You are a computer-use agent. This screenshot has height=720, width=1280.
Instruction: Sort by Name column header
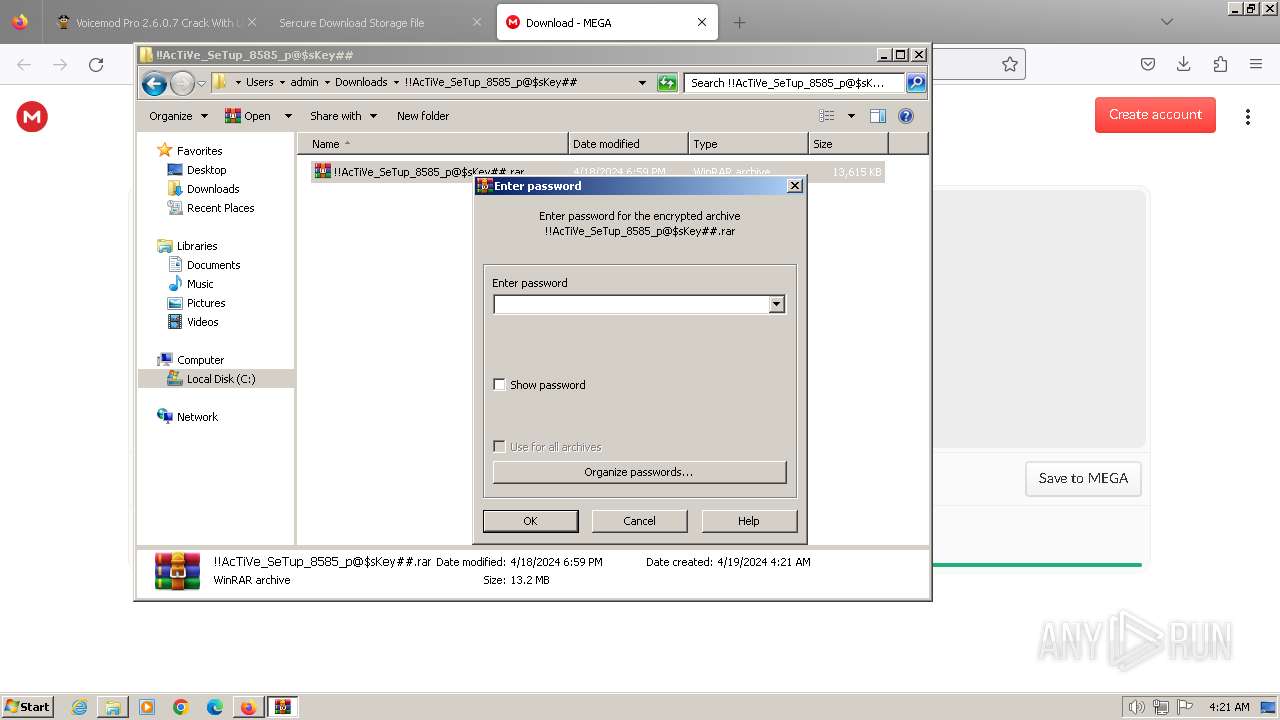pos(432,144)
